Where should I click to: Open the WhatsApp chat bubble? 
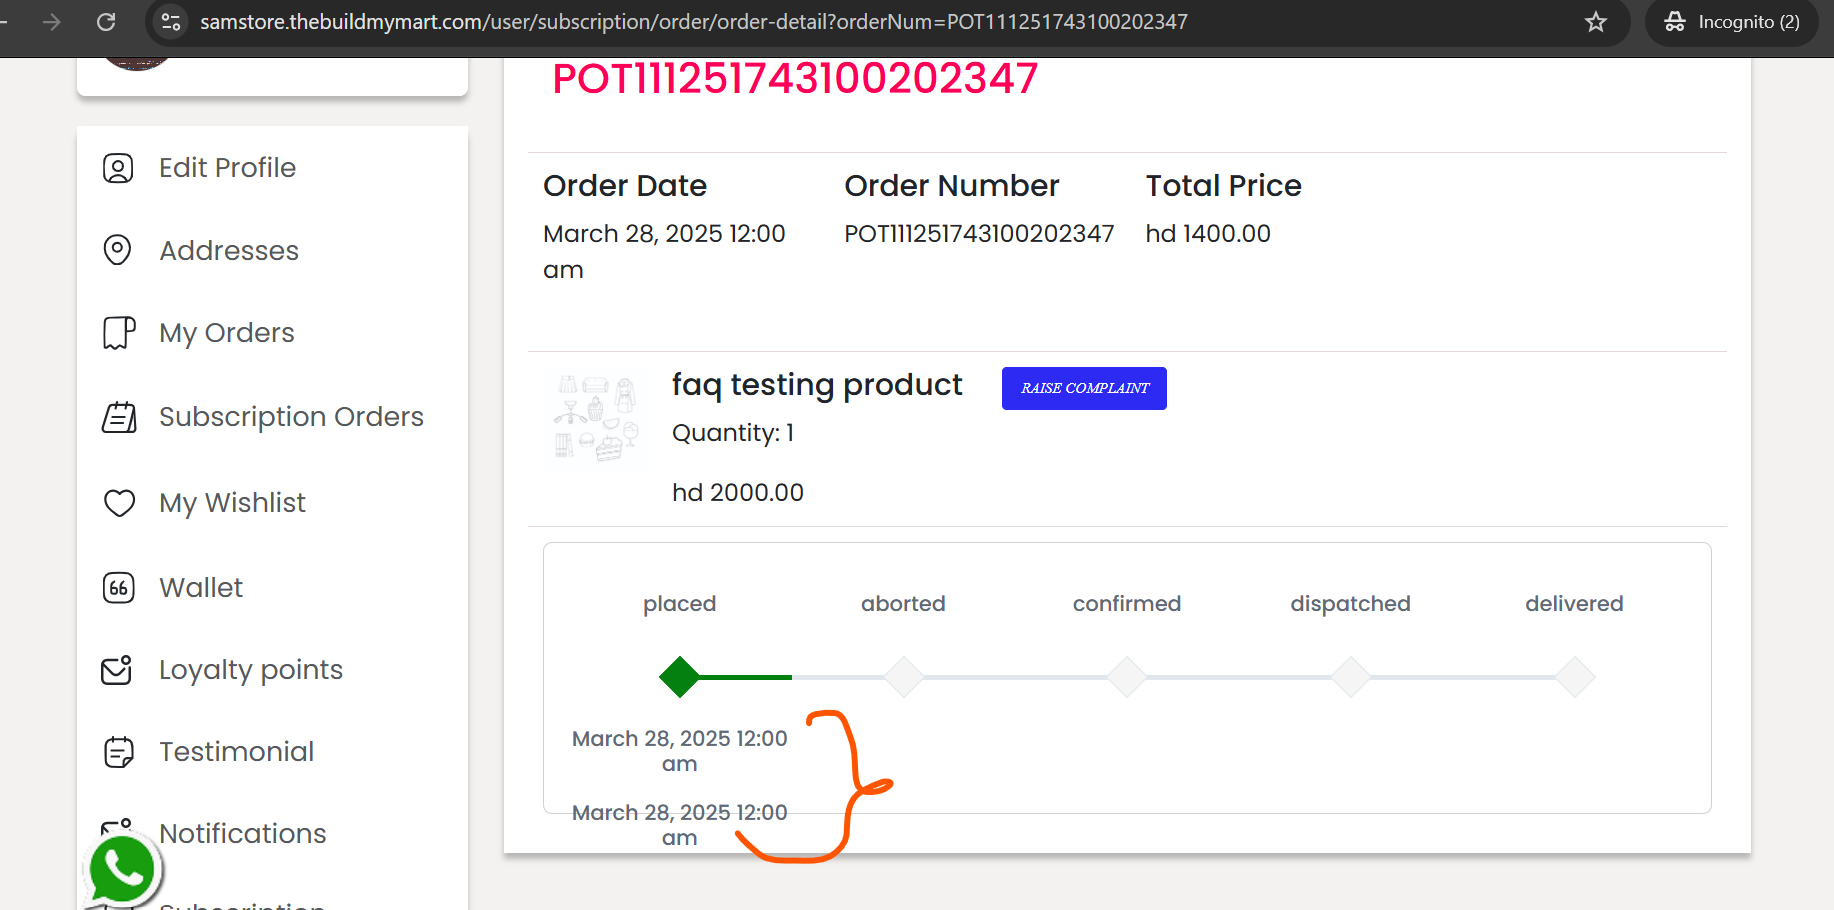point(123,870)
